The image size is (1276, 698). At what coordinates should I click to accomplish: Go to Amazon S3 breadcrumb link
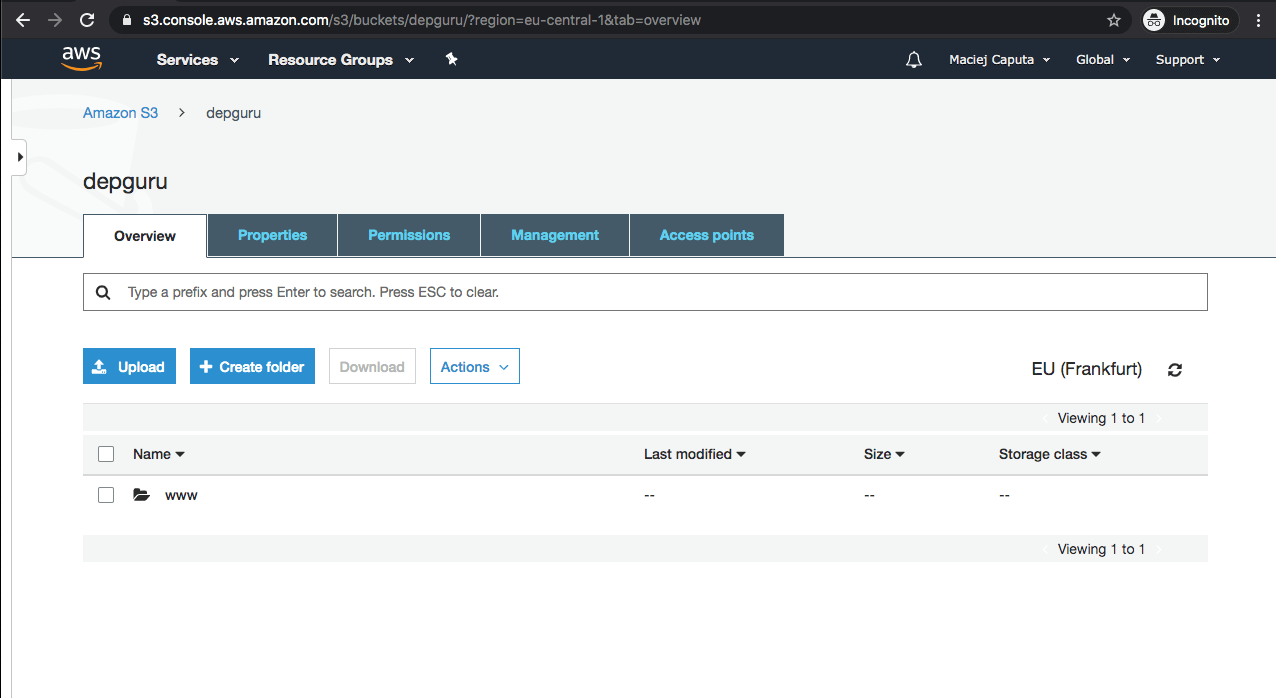coord(120,113)
